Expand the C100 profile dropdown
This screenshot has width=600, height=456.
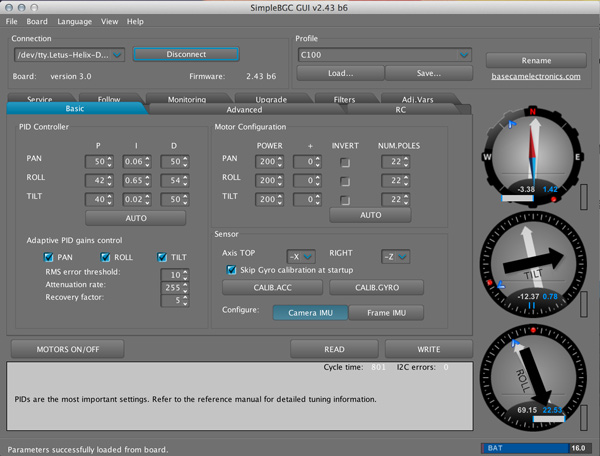pyautogui.click(x=384, y=55)
